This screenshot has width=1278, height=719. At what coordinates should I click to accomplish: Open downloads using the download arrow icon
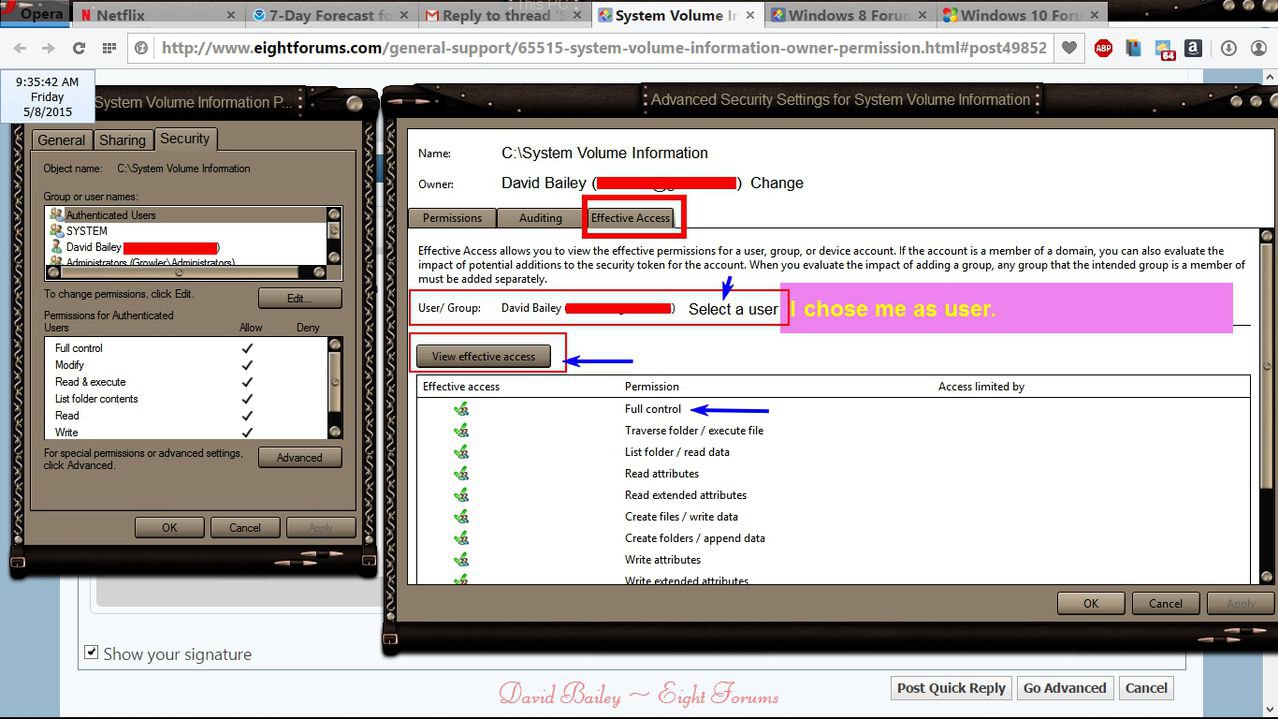point(1229,47)
